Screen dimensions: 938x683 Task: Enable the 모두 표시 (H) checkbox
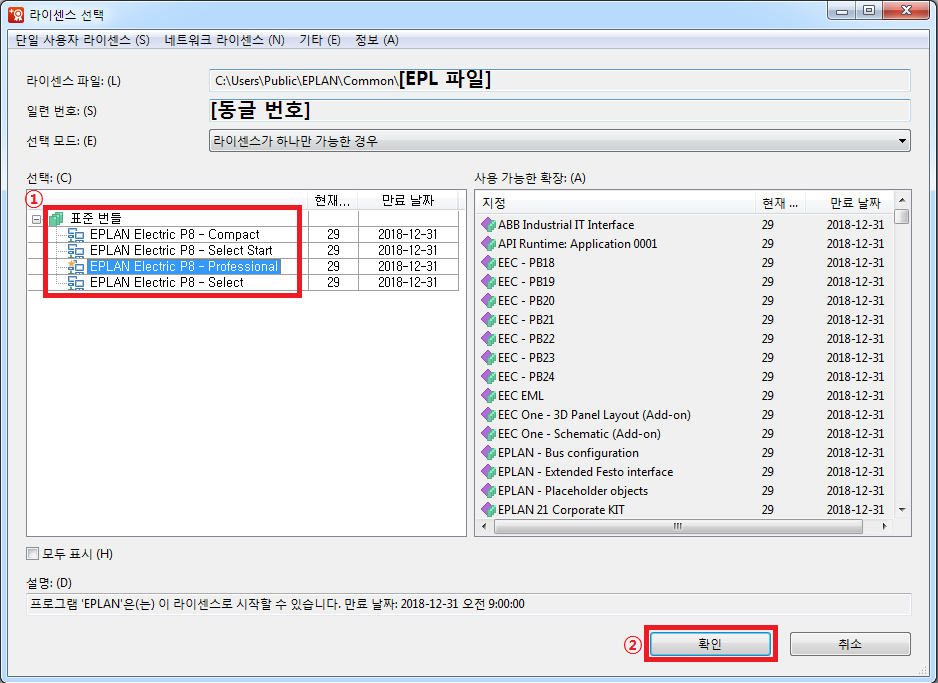point(32,554)
